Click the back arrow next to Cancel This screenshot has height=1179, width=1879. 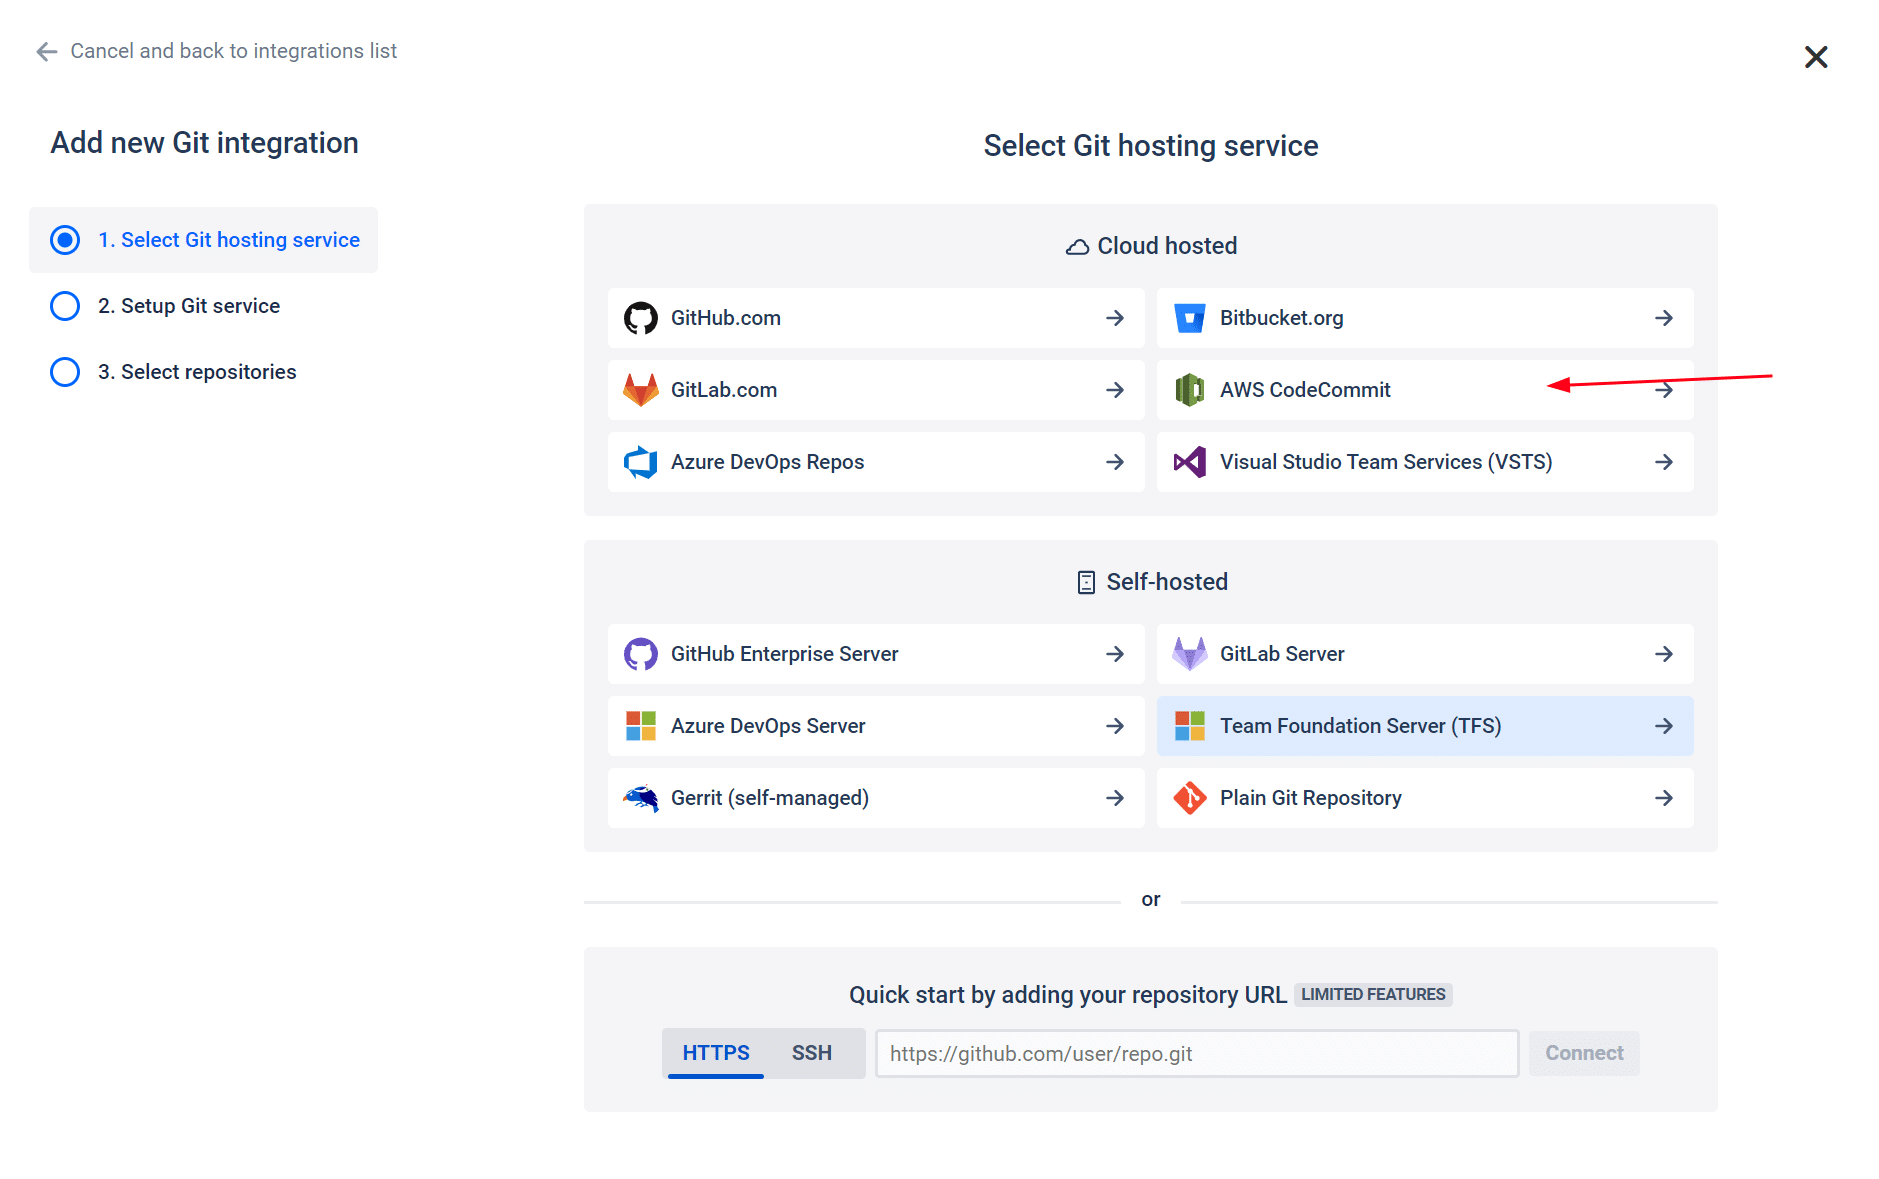point(46,51)
